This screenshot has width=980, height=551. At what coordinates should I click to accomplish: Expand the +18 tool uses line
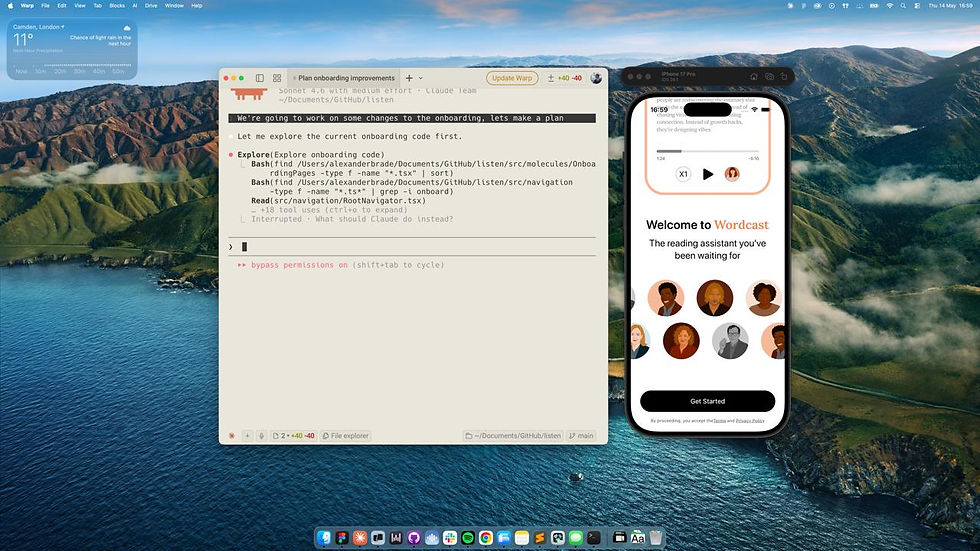[x=329, y=210]
